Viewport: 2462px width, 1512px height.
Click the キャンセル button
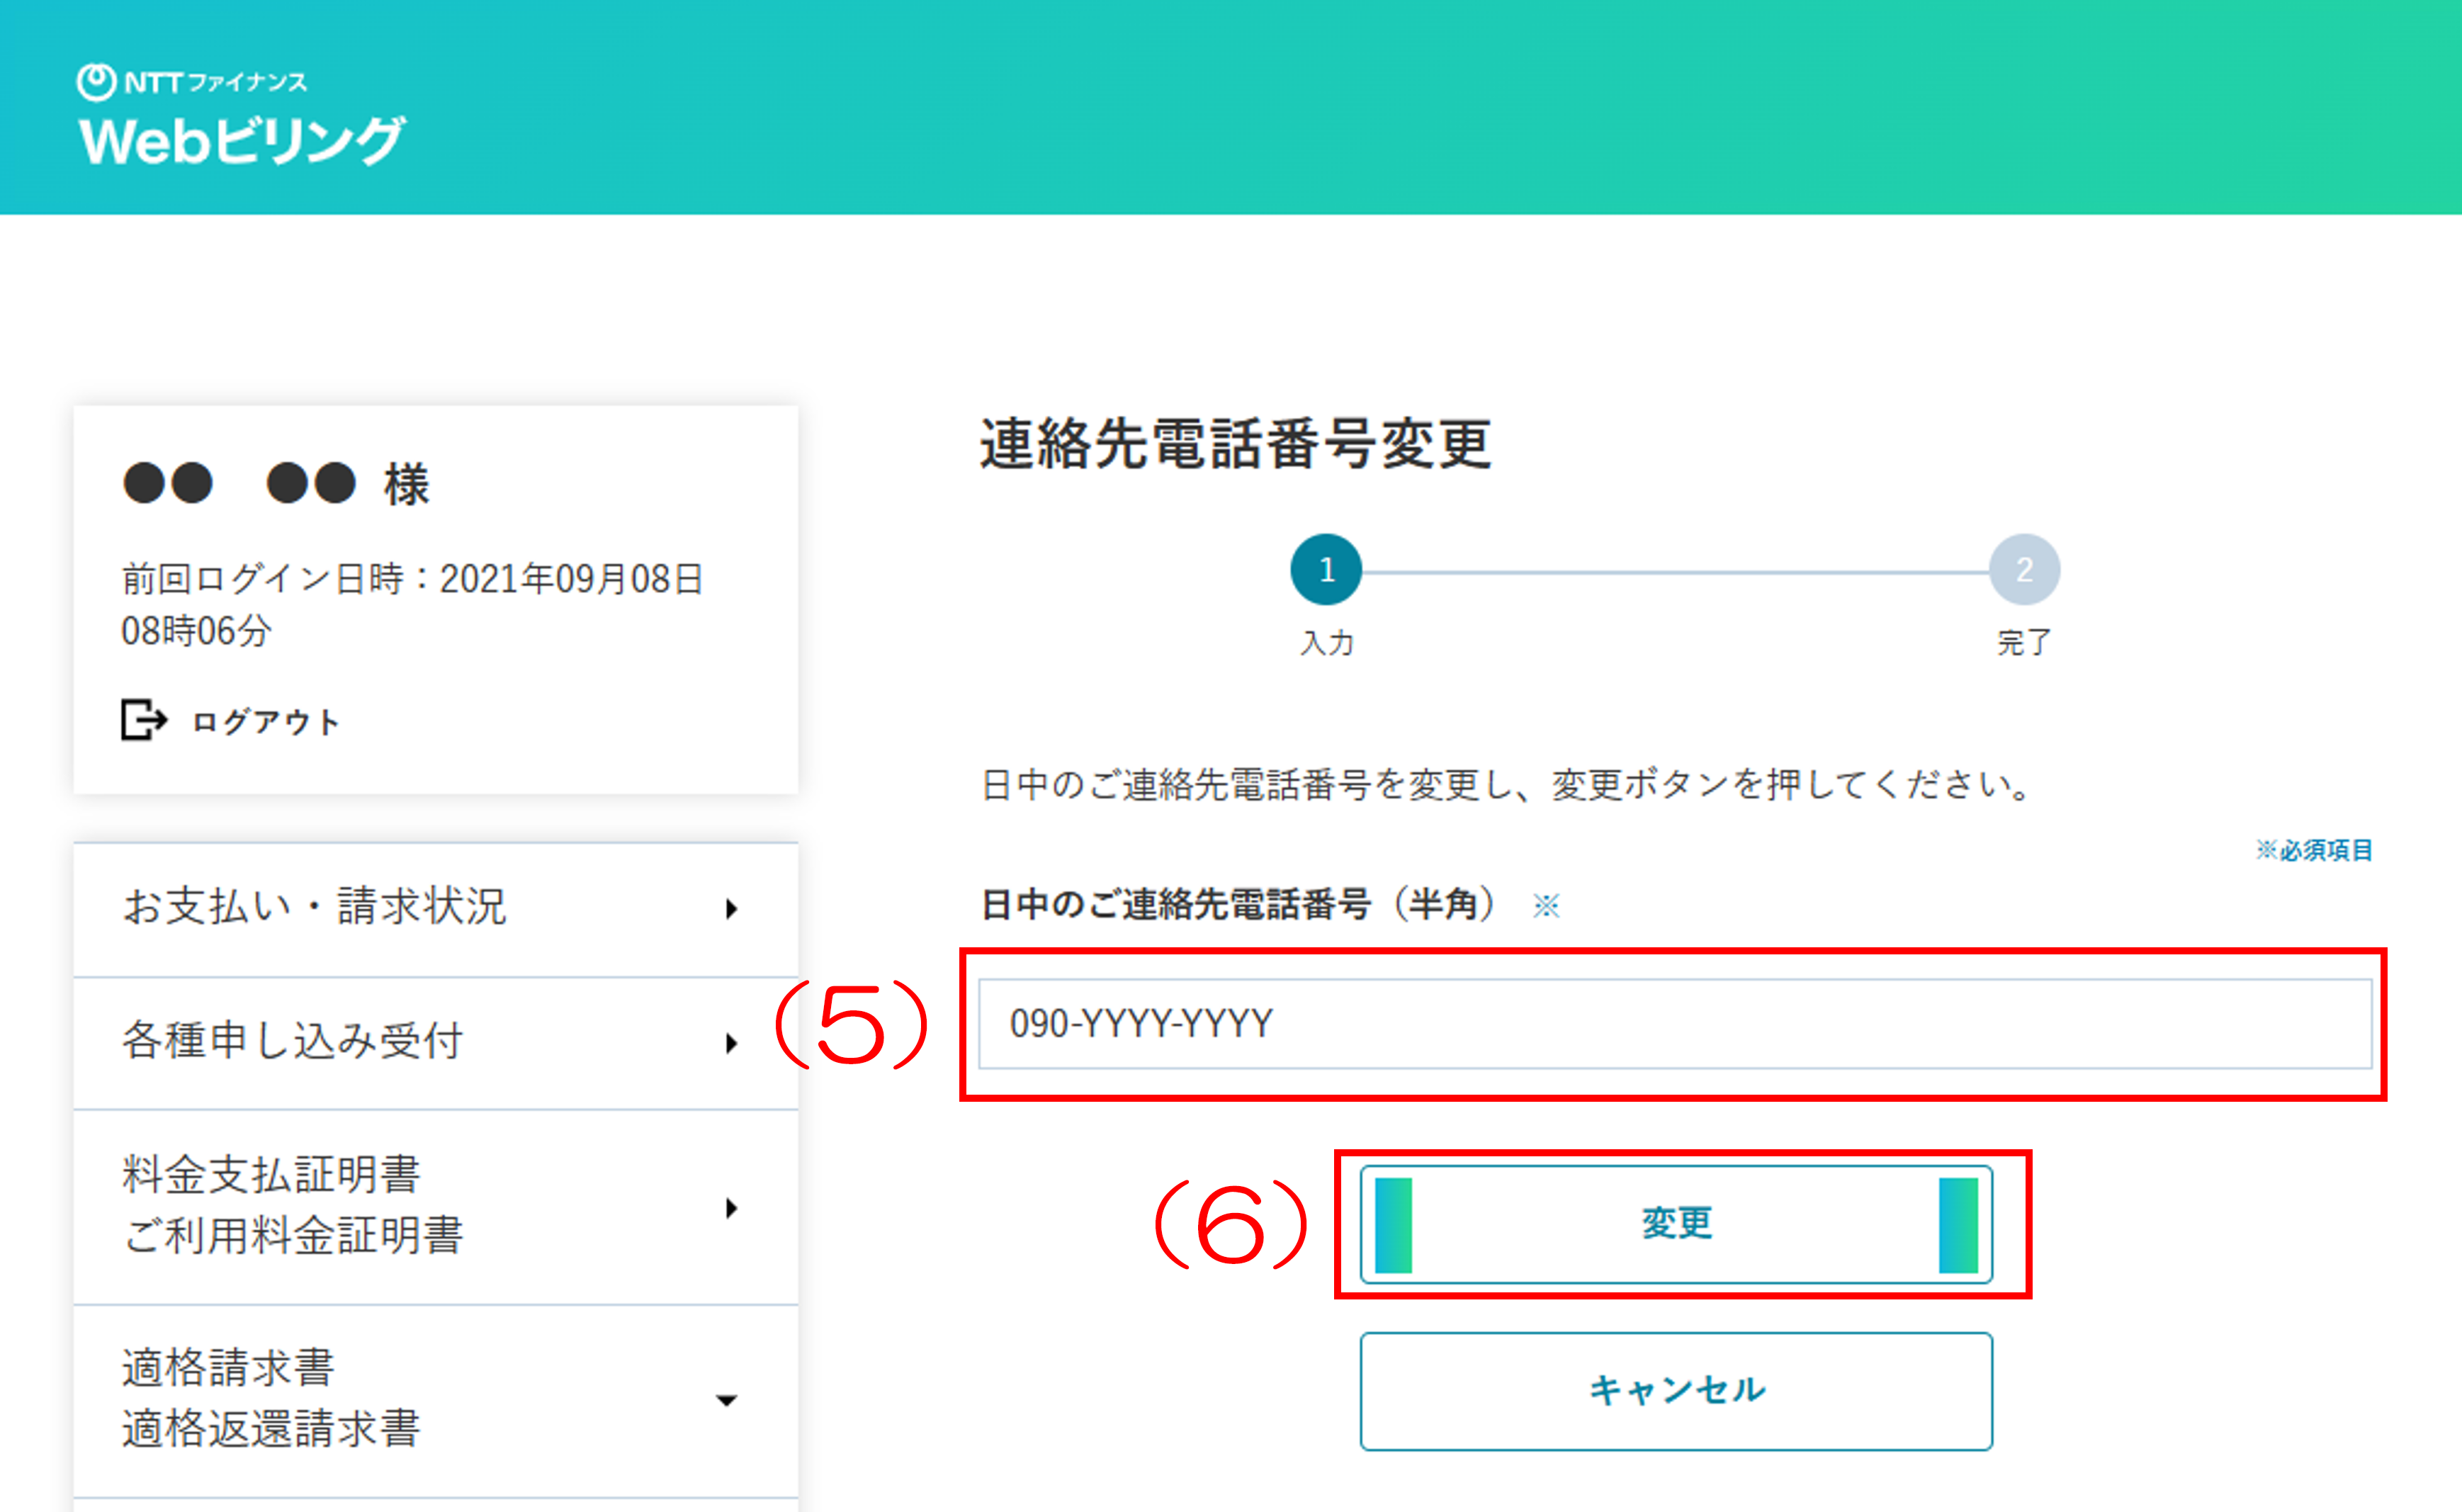click(x=1676, y=1391)
